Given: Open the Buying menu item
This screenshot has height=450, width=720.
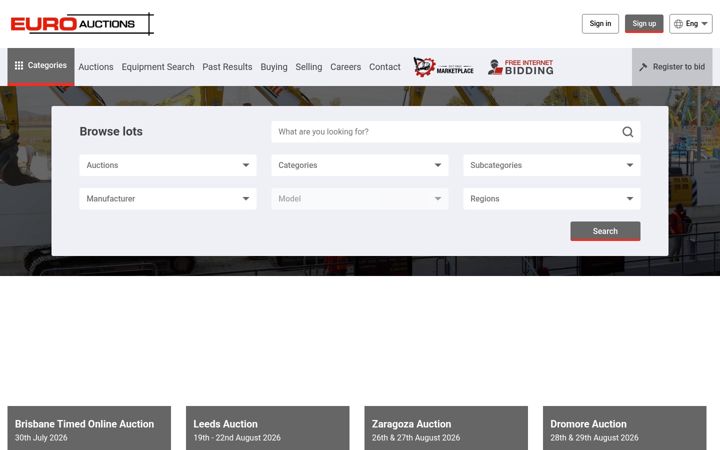Looking at the screenshot, I should click(274, 67).
